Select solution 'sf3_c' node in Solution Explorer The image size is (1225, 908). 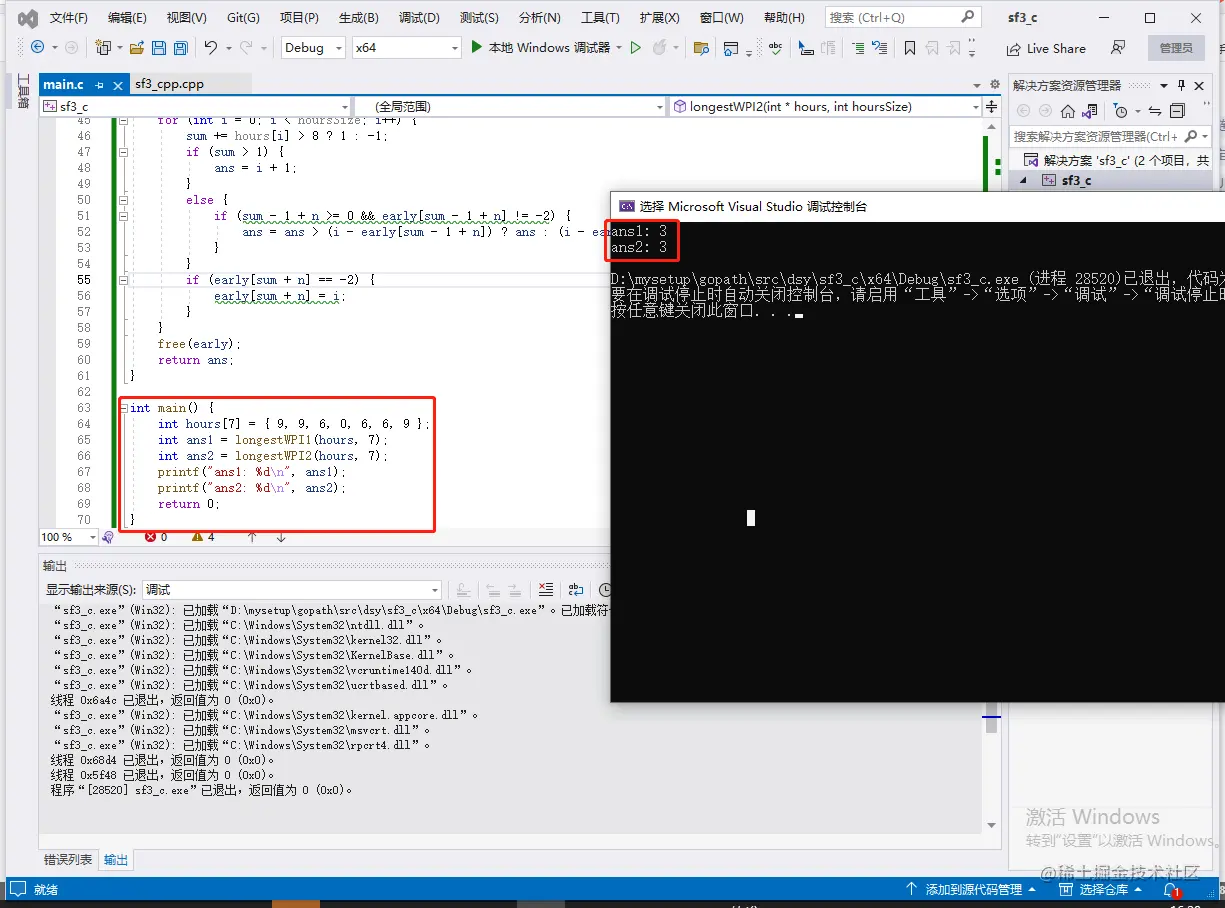1117,160
